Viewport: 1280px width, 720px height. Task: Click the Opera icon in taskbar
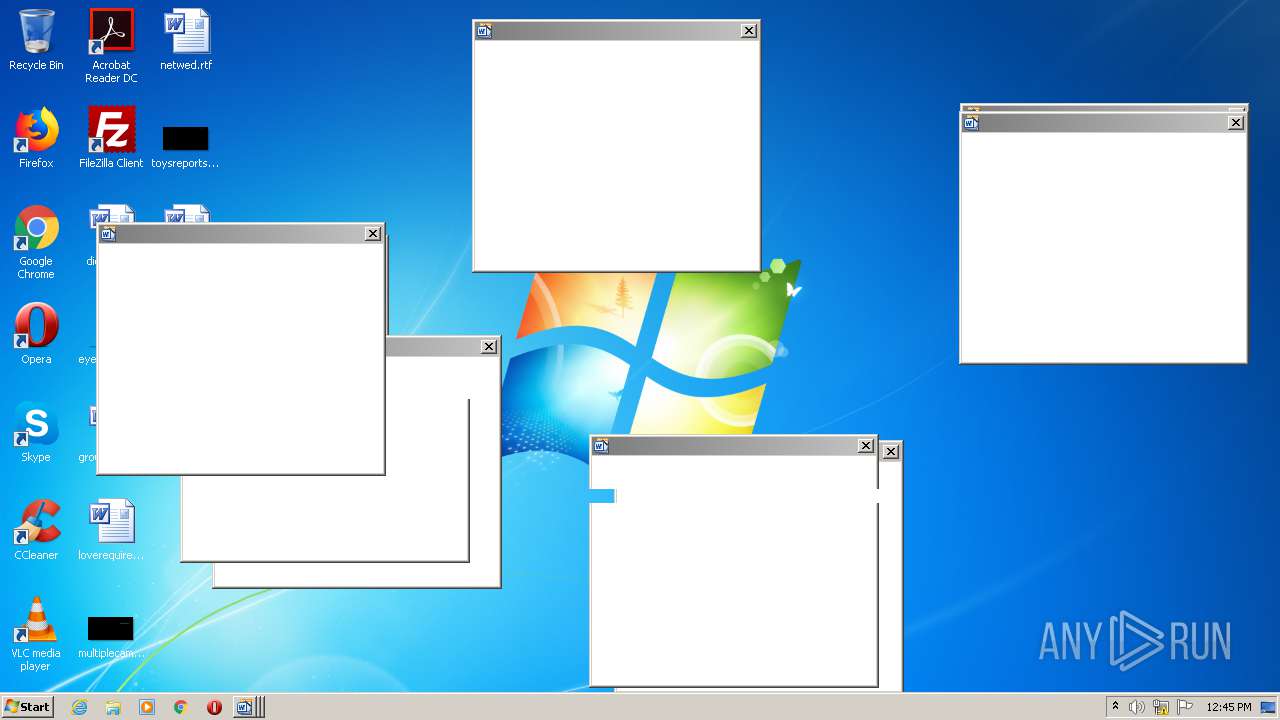pos(214,707)
